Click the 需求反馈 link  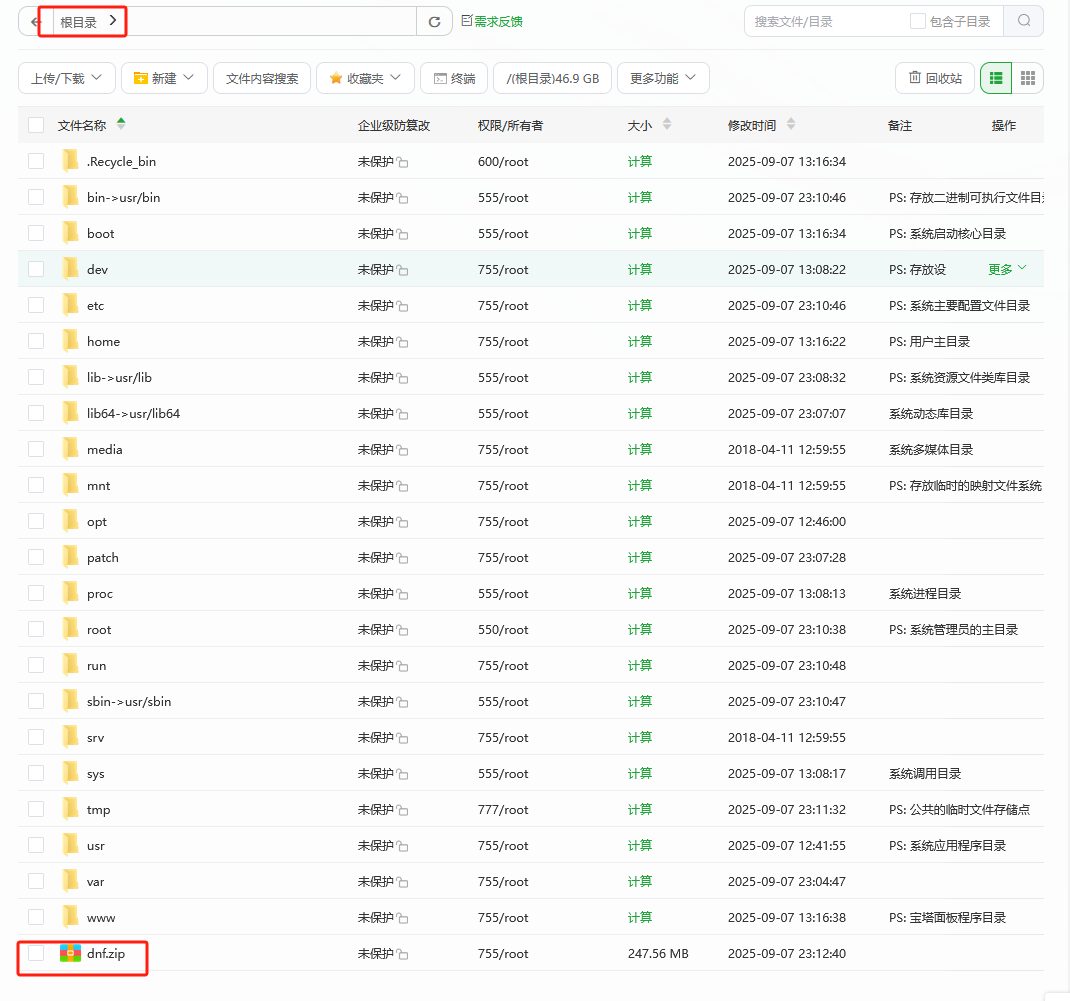coord(491,21)
